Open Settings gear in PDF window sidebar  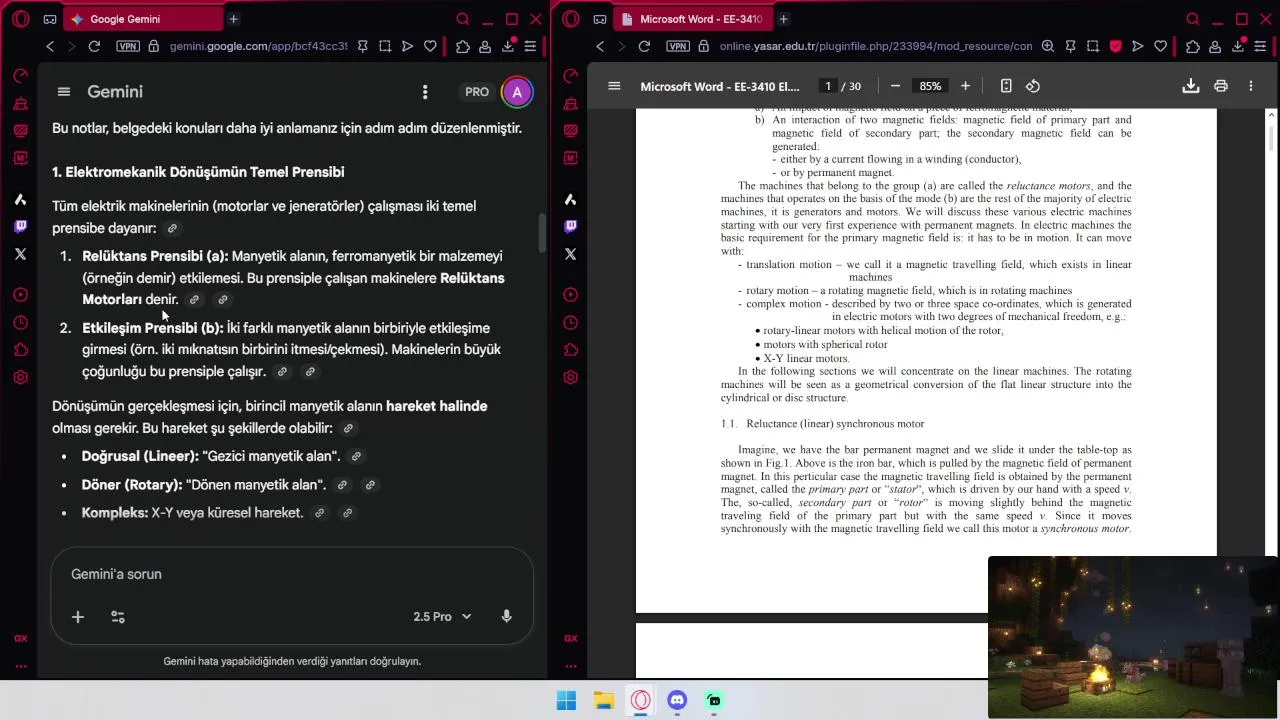(570, 377)
